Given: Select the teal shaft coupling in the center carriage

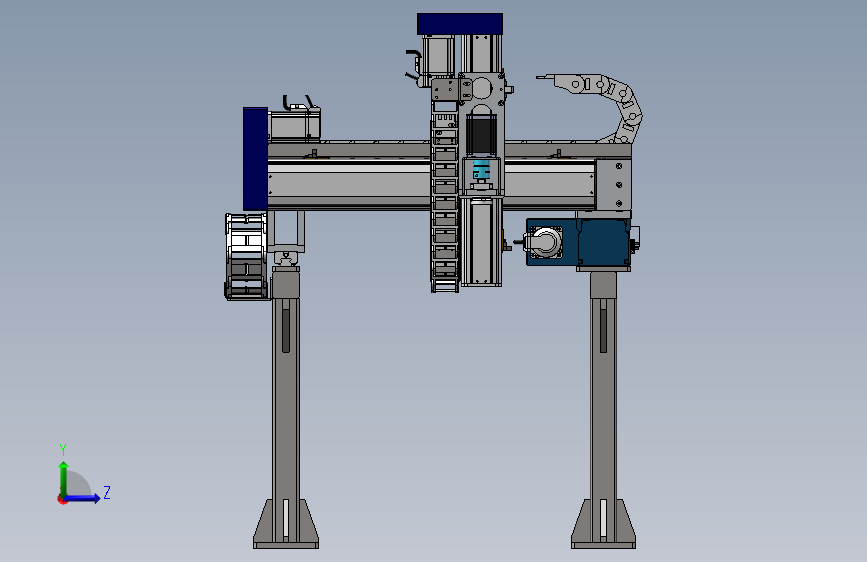Looking at the screenshot, I should (x=482, y=170).
